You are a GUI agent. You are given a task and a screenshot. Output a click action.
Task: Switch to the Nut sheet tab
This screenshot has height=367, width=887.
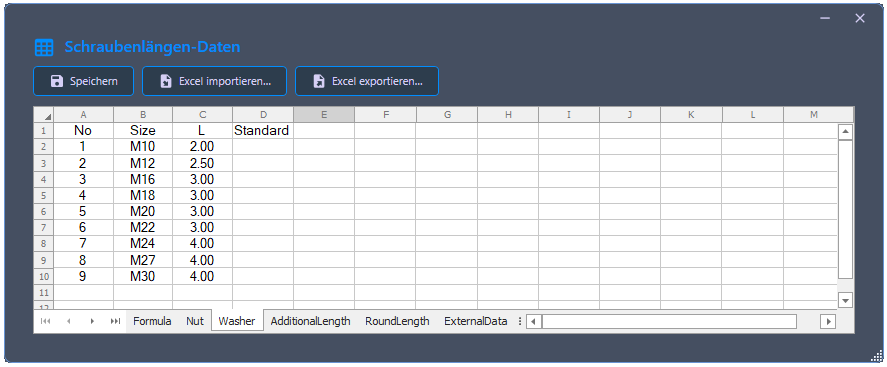195,321
